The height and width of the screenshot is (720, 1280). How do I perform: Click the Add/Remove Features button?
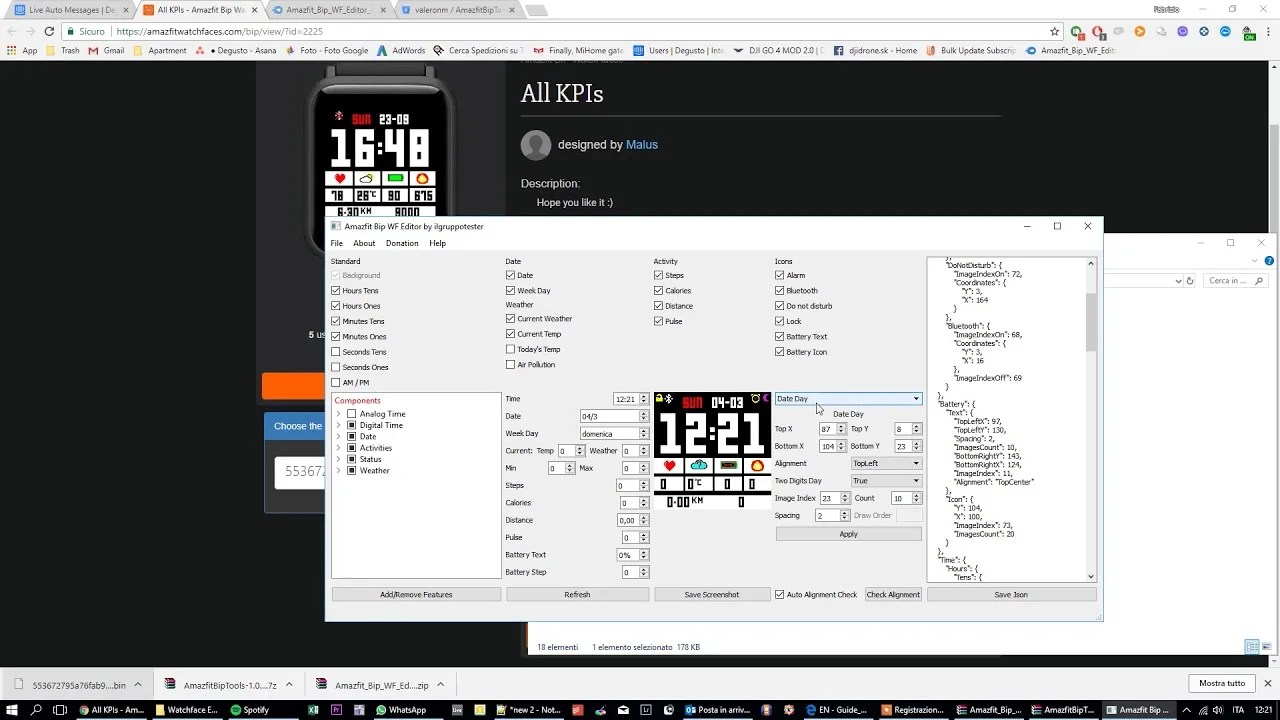point(416,594)
